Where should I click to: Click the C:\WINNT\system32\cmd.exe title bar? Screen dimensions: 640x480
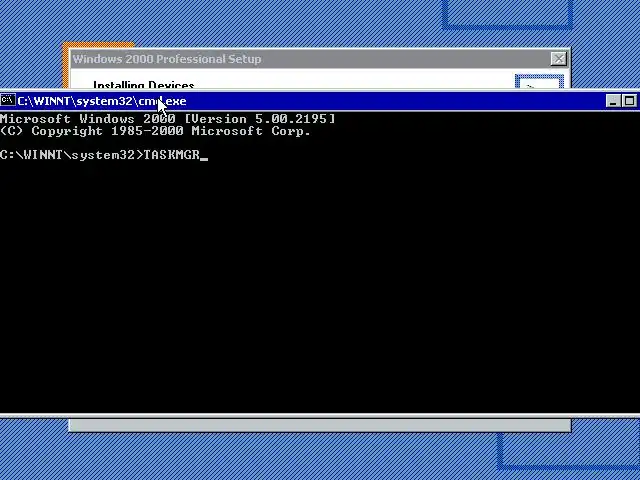[x=320, y=101]
